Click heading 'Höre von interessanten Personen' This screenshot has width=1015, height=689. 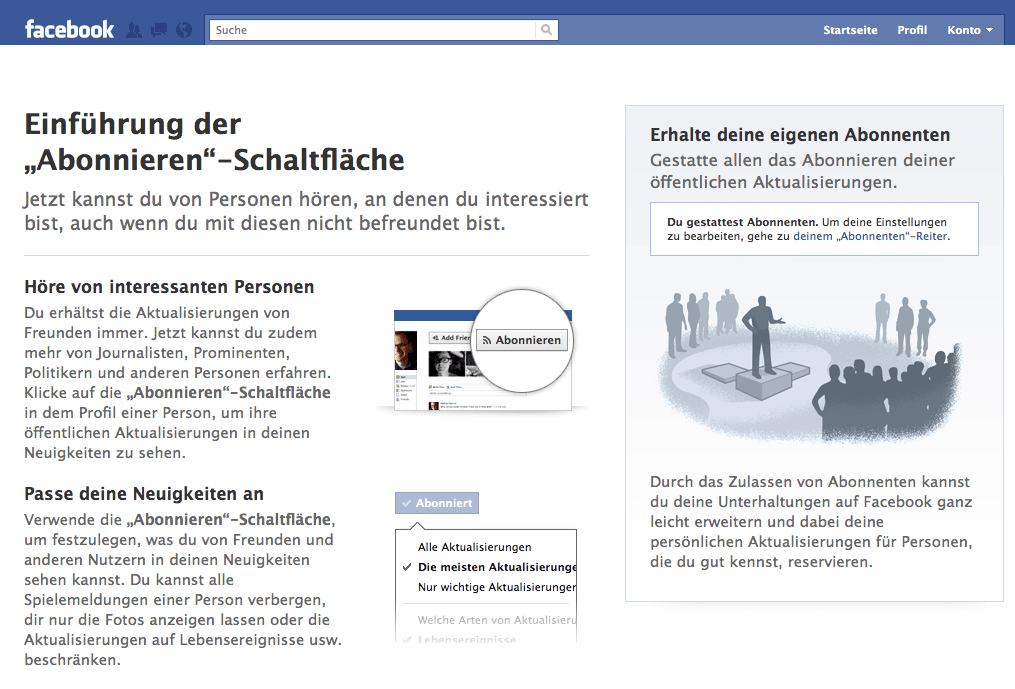click(169, 287)
